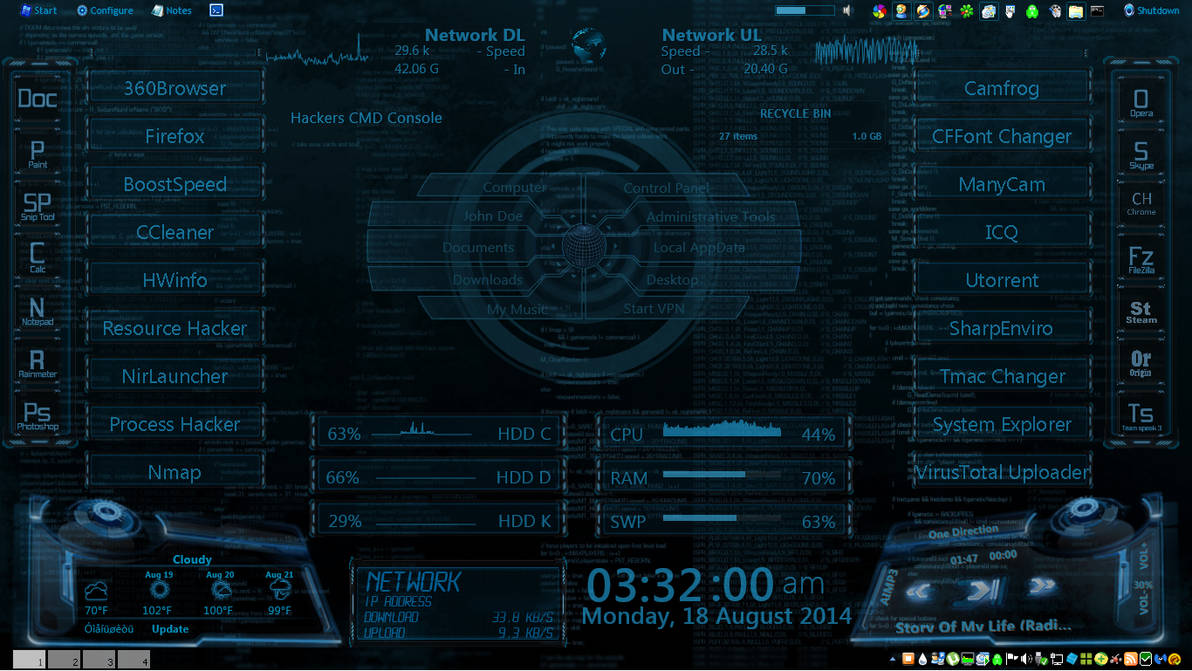Open the volume speaker tray icon at bottom

click(x=1026, y=660)
